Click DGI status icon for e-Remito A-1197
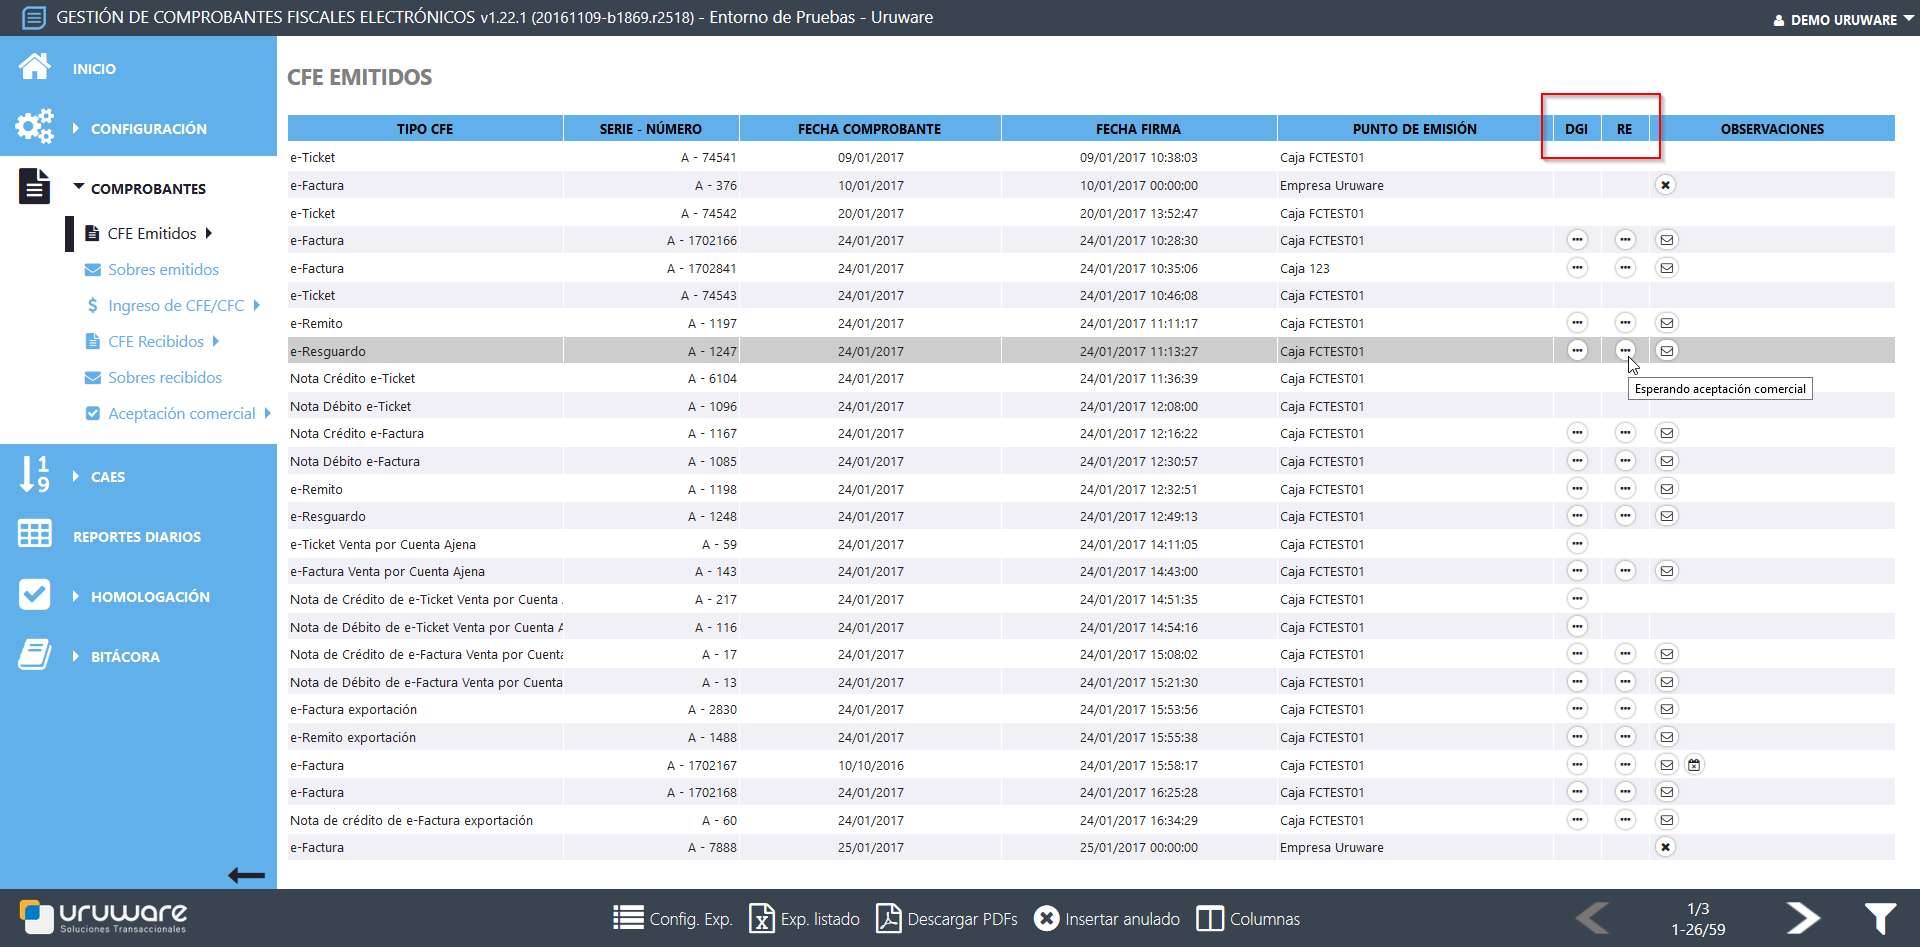The width and height of the screenshot is (1920, 947). pos(1577,323)
